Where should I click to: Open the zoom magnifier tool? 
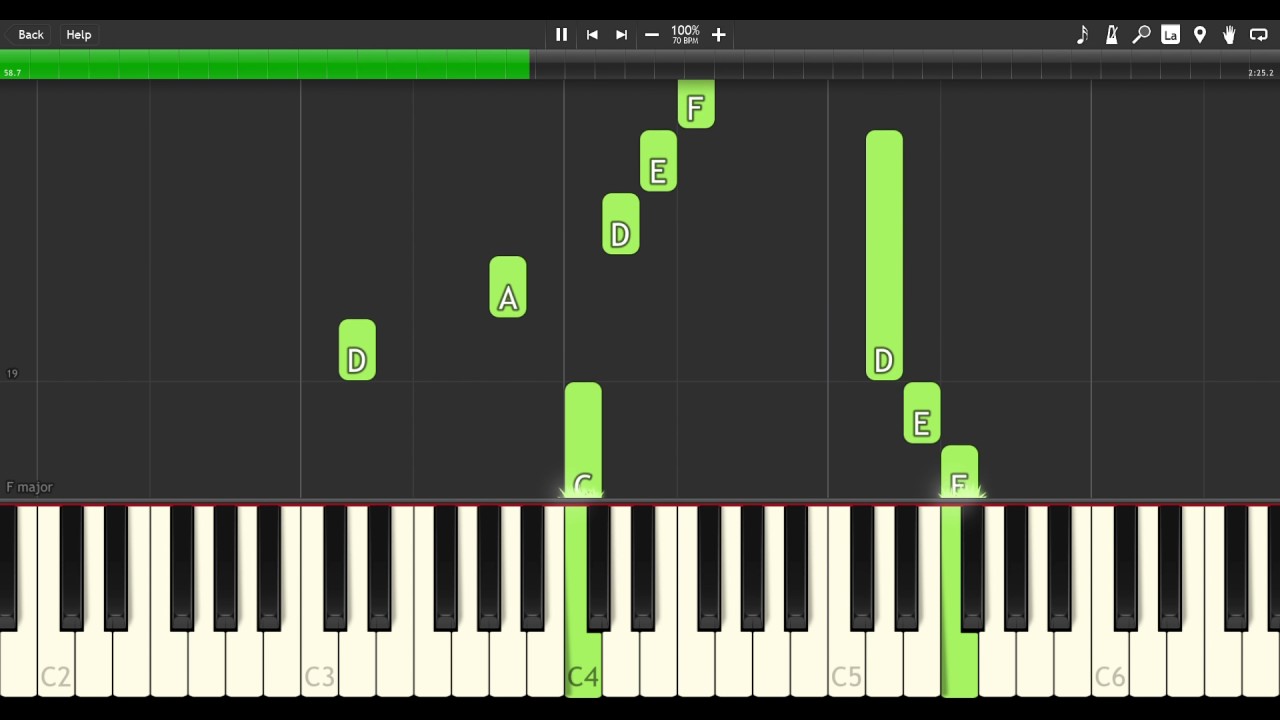click(x=1141, y=35)
